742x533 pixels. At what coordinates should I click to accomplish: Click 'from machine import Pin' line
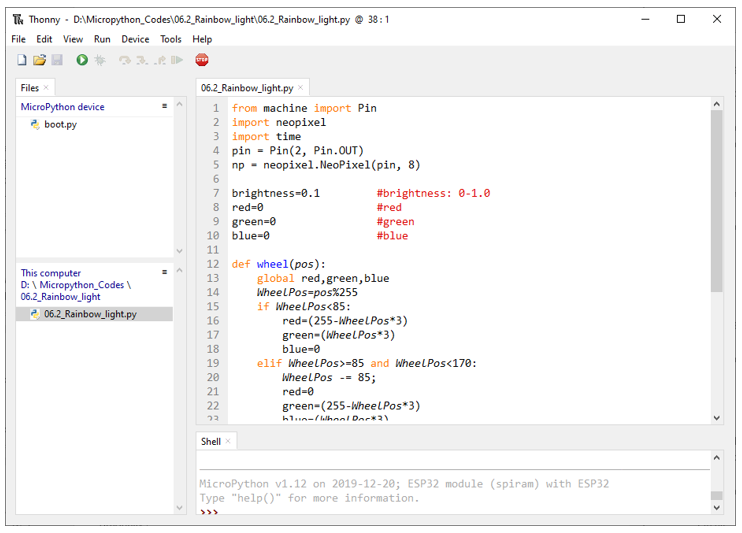coord(304,108)
